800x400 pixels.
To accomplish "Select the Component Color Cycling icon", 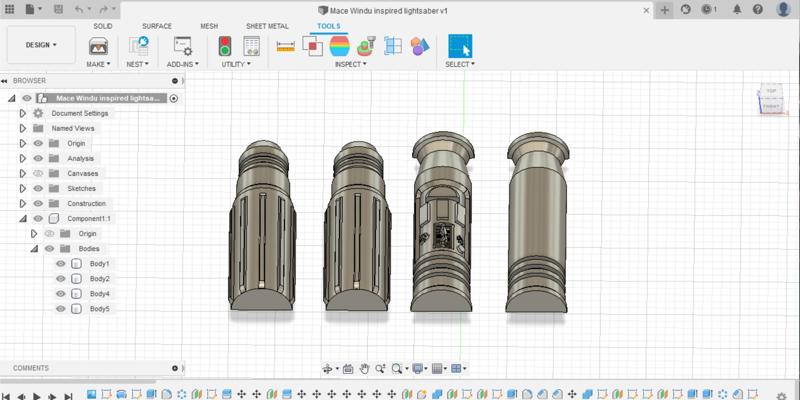I will 419,46.
